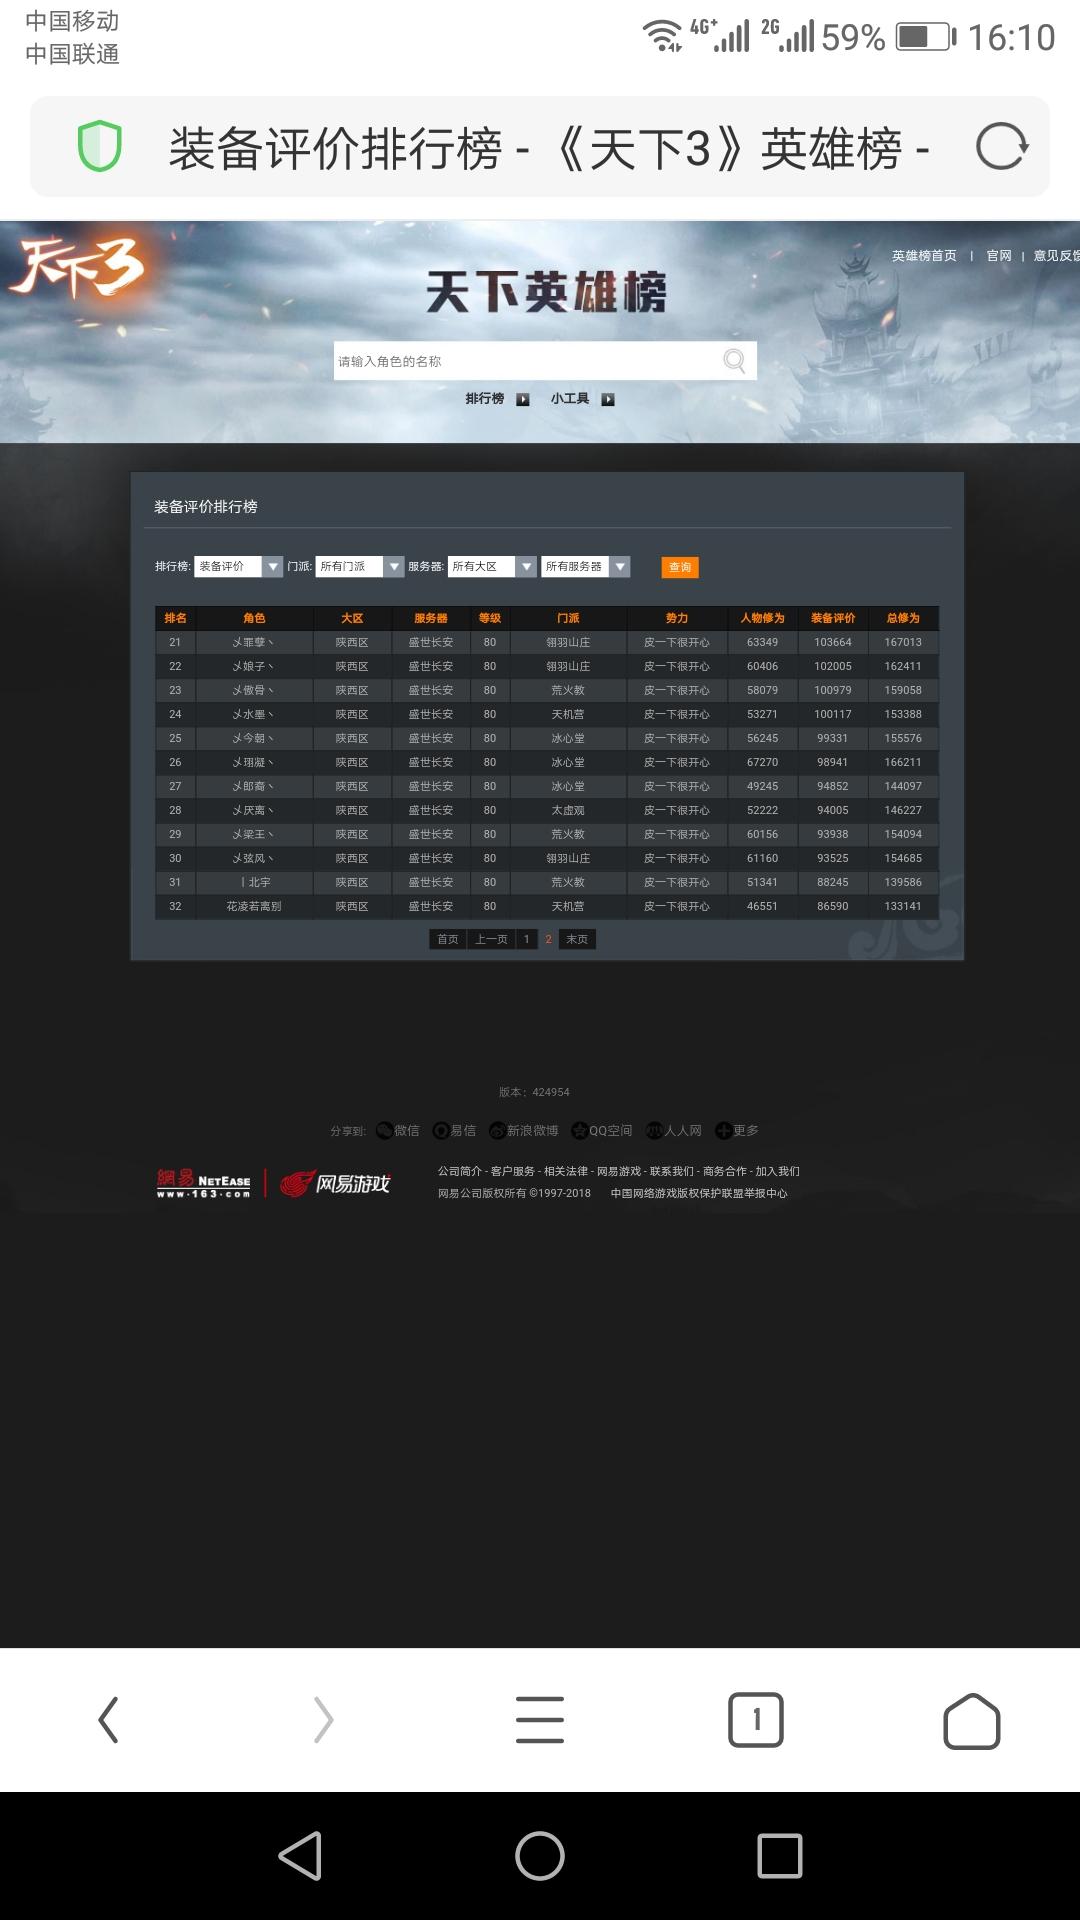
Task: Share to 人人网
Action: 674,1130
